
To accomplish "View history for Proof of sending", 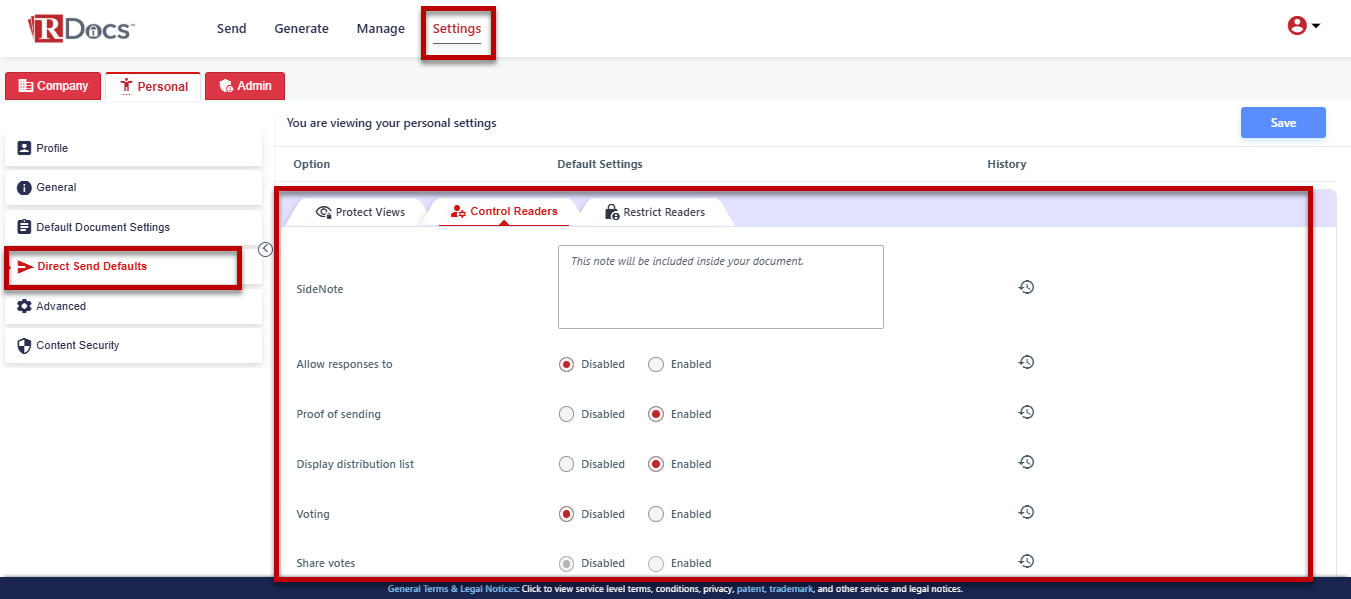I will [x=1026, y=412].
